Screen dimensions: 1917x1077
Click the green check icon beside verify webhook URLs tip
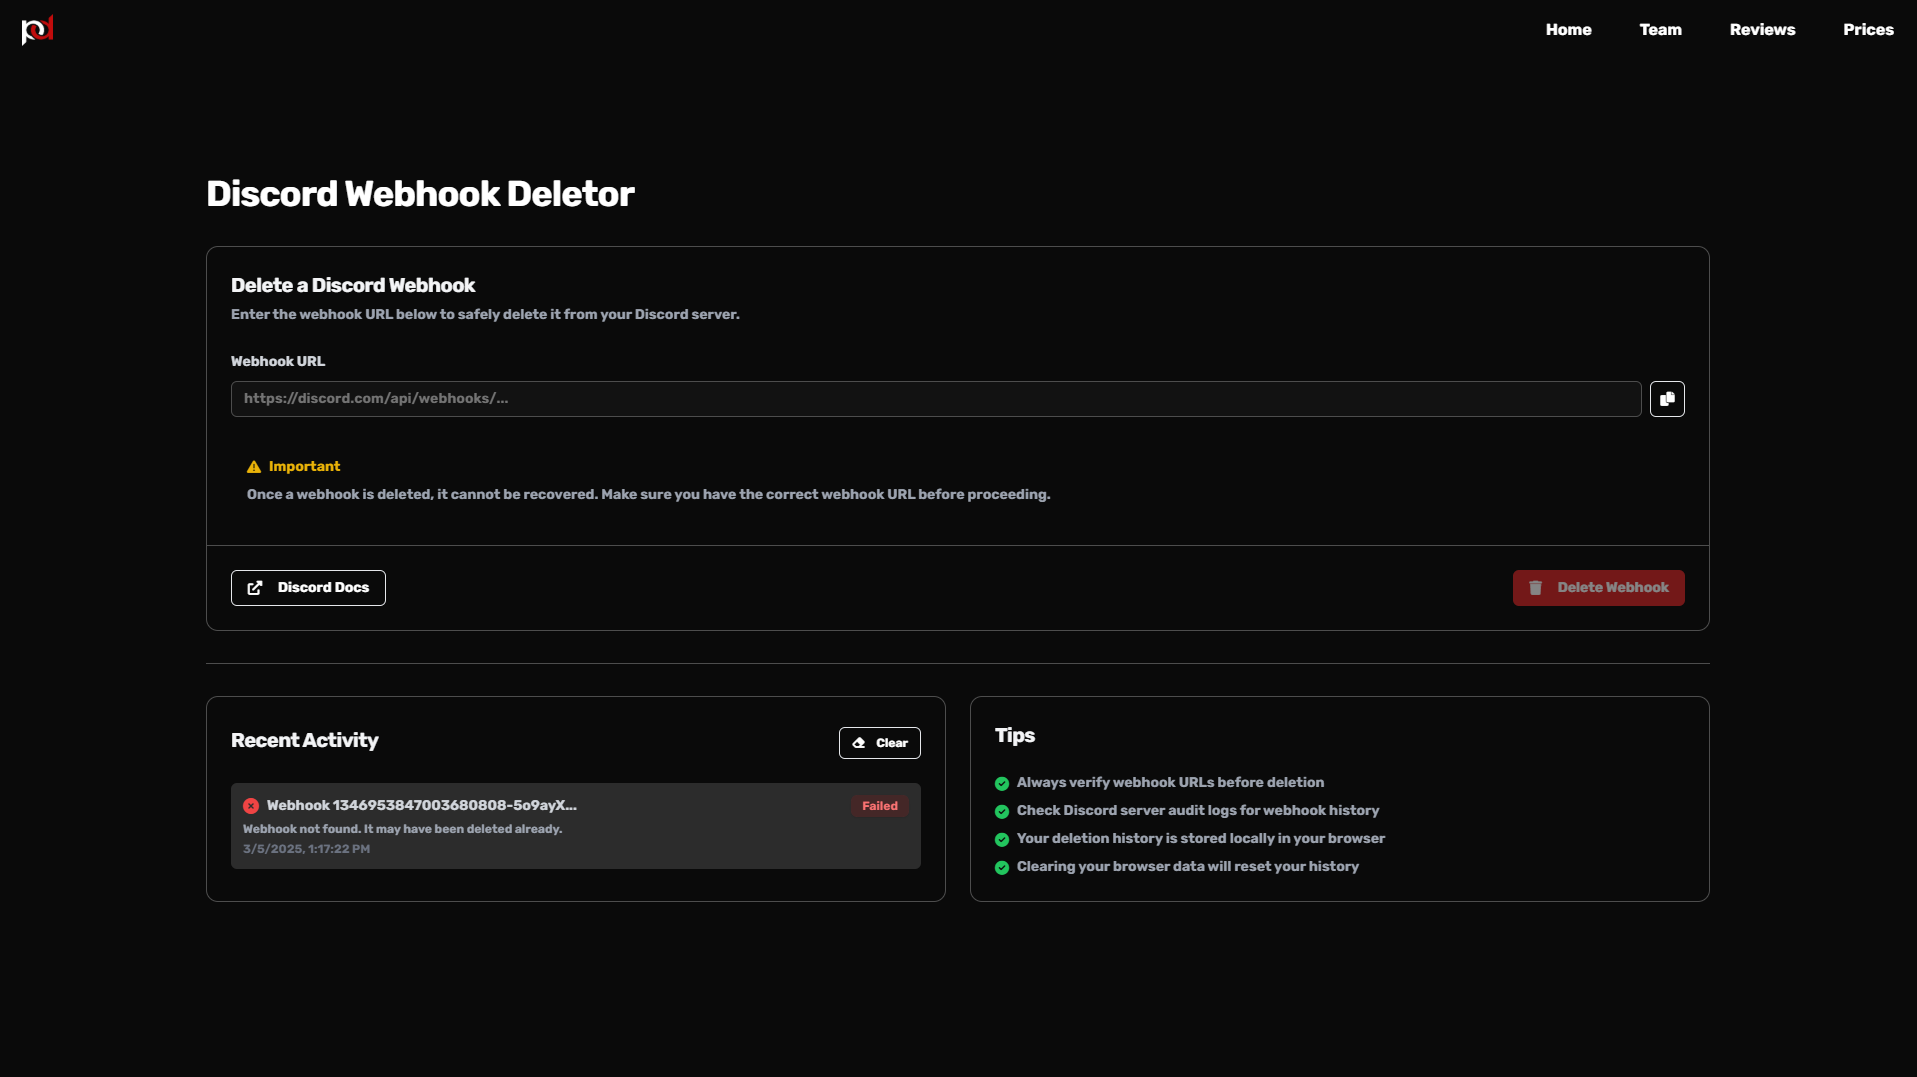tap(1002, 783)
